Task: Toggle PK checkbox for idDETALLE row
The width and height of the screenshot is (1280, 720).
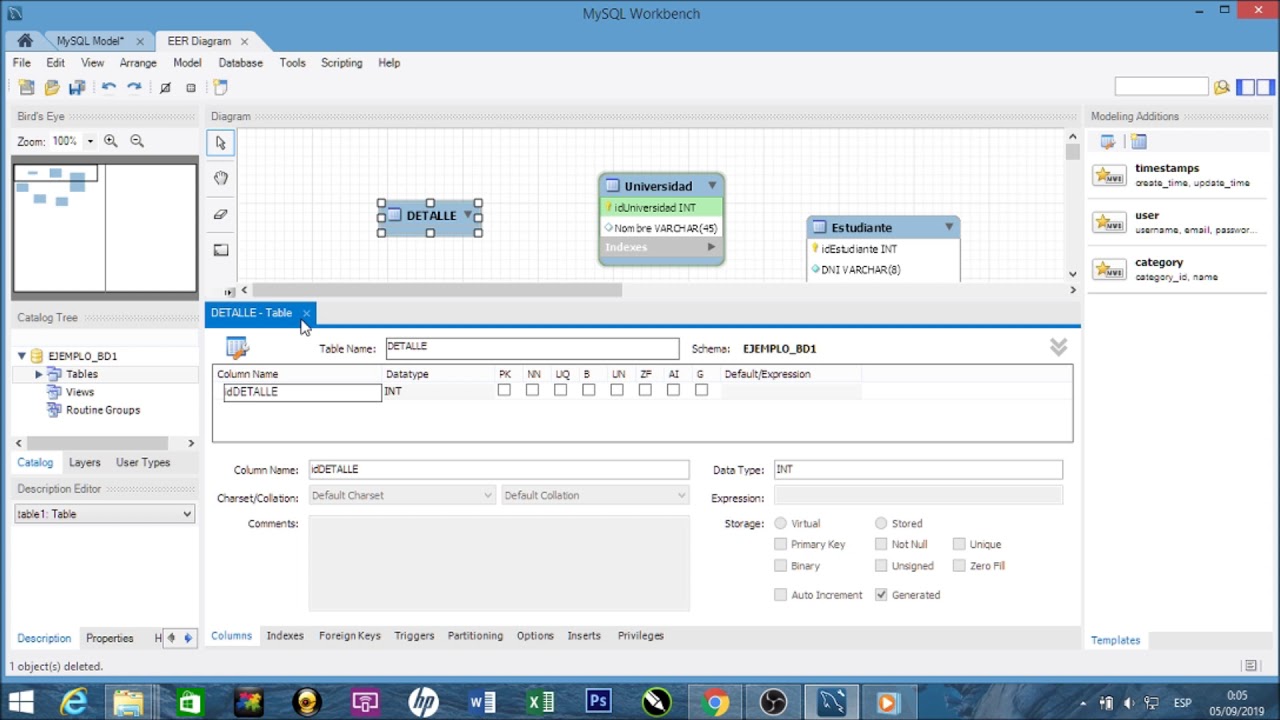Action: (504, 390)
